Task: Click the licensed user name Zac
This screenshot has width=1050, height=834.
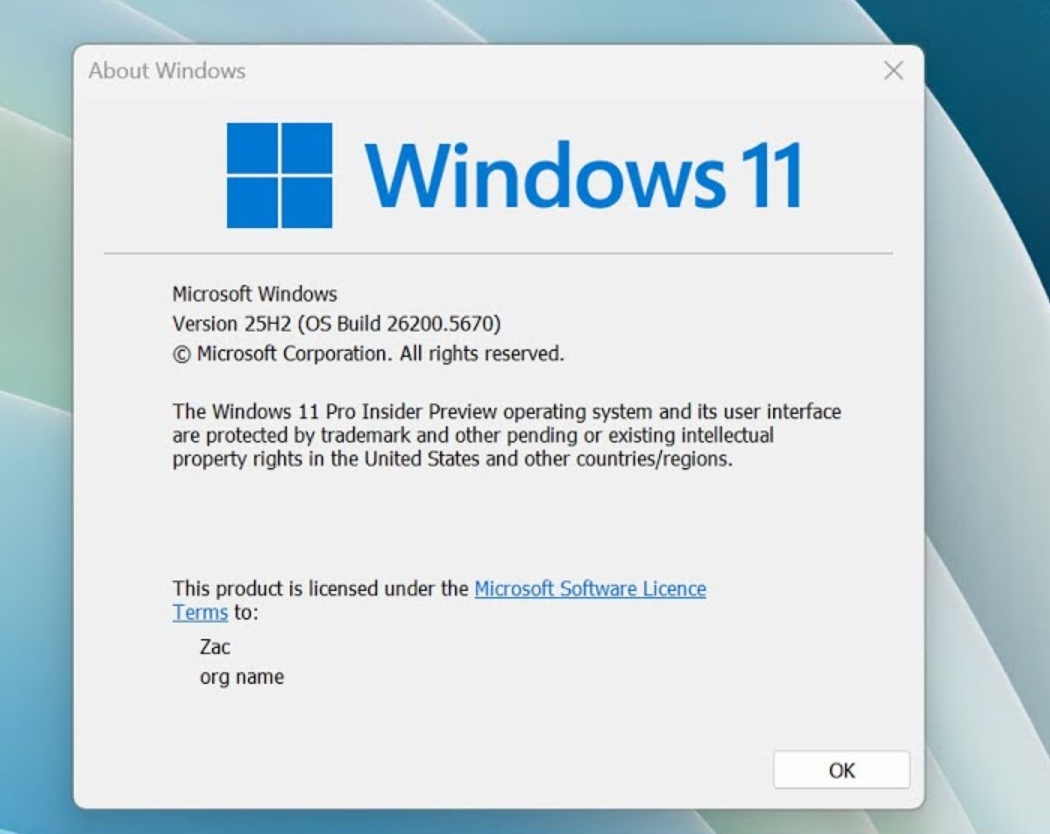Action: pos(214,646)
